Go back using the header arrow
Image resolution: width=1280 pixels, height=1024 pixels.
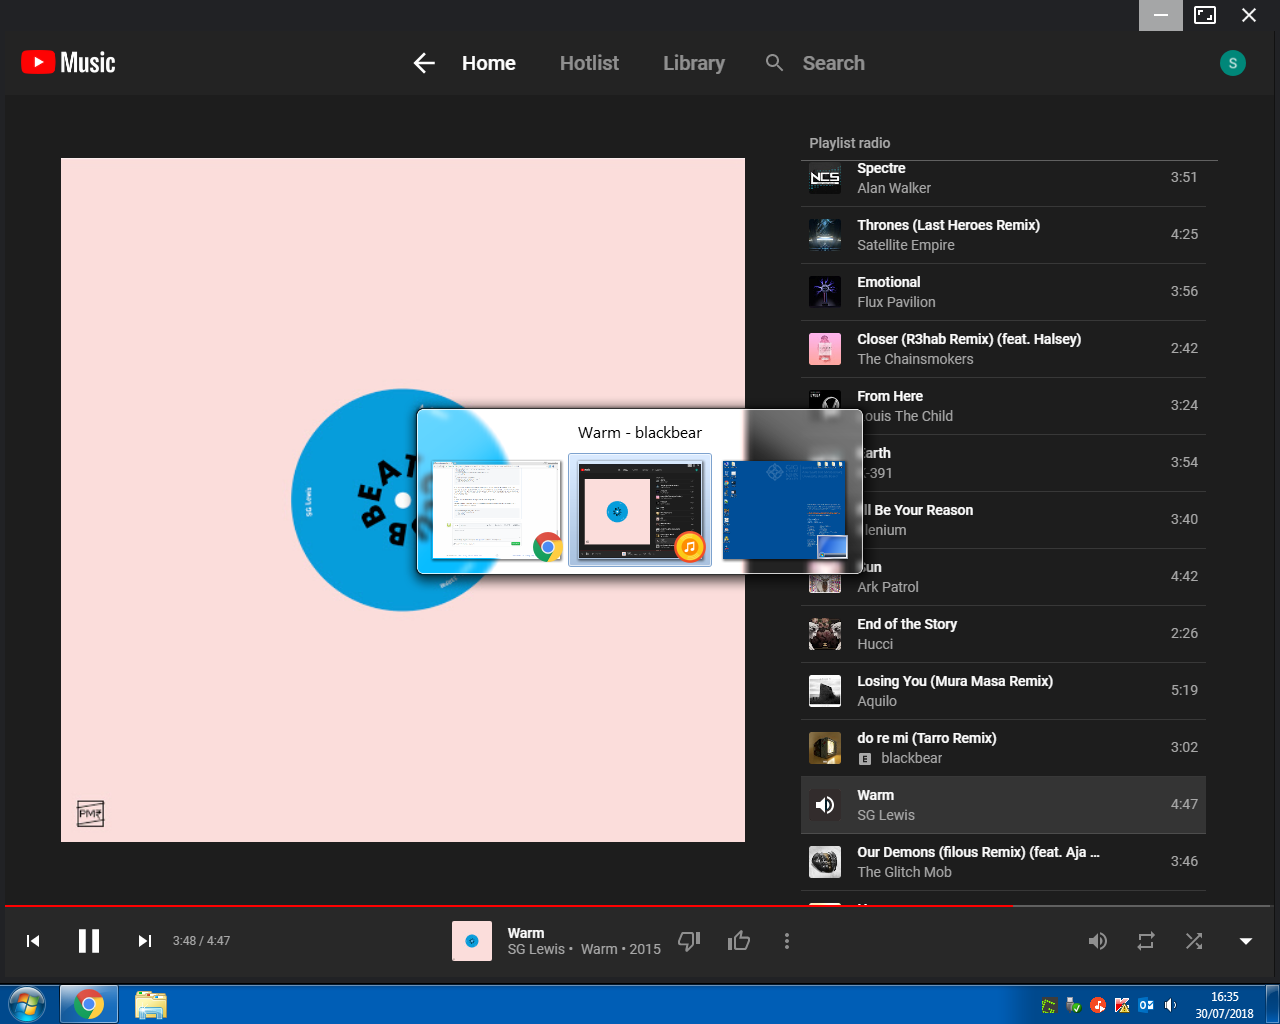[424, 63]
